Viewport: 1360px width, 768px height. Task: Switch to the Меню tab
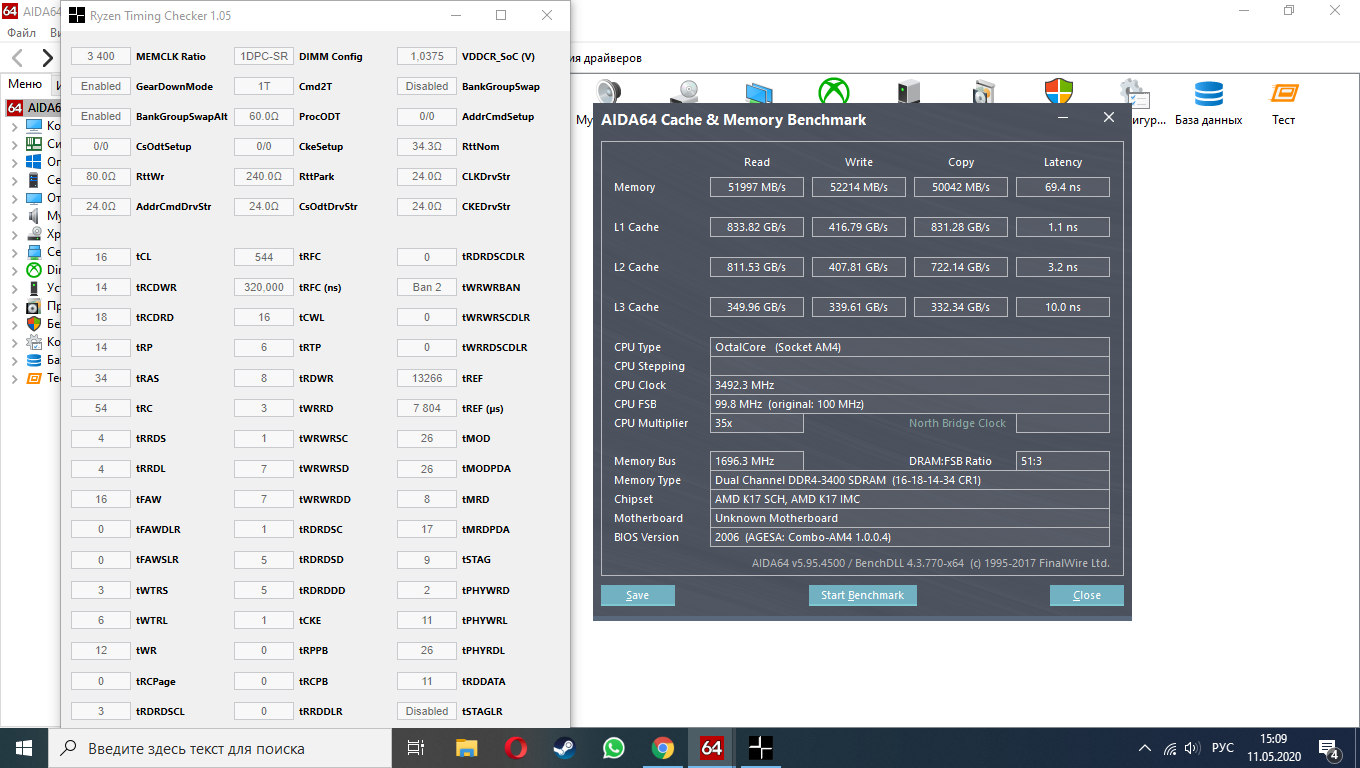(25, 85)
